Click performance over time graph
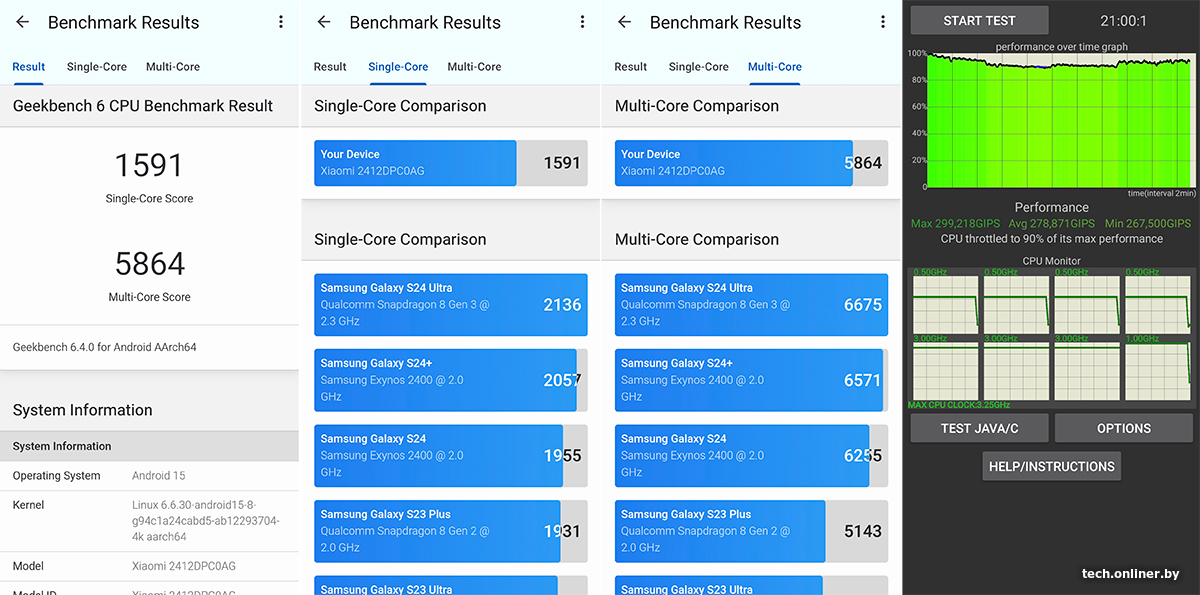Screen dimensions: 1200x595 (x=1059, y=119)
